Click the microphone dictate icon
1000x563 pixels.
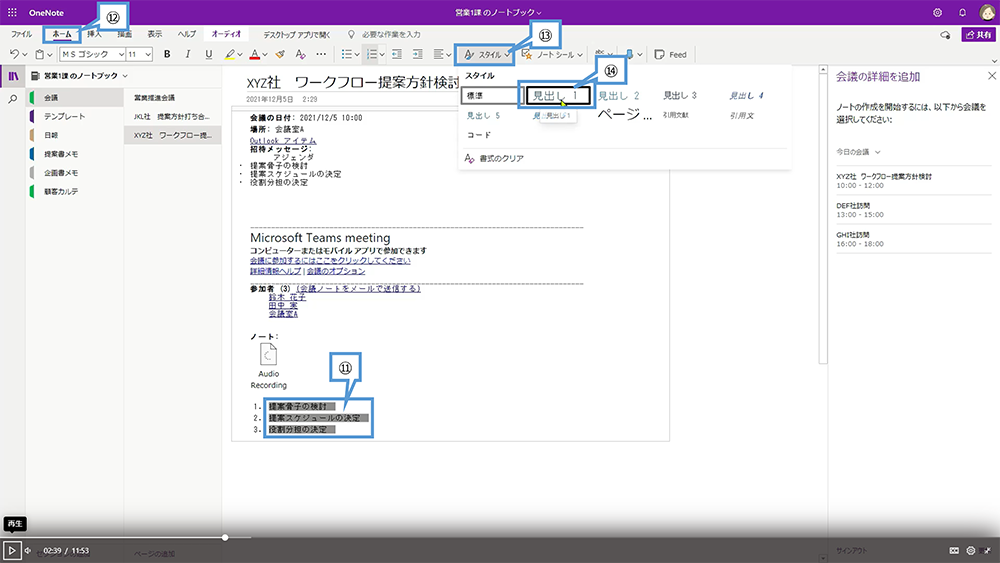[x=630, y=54]
